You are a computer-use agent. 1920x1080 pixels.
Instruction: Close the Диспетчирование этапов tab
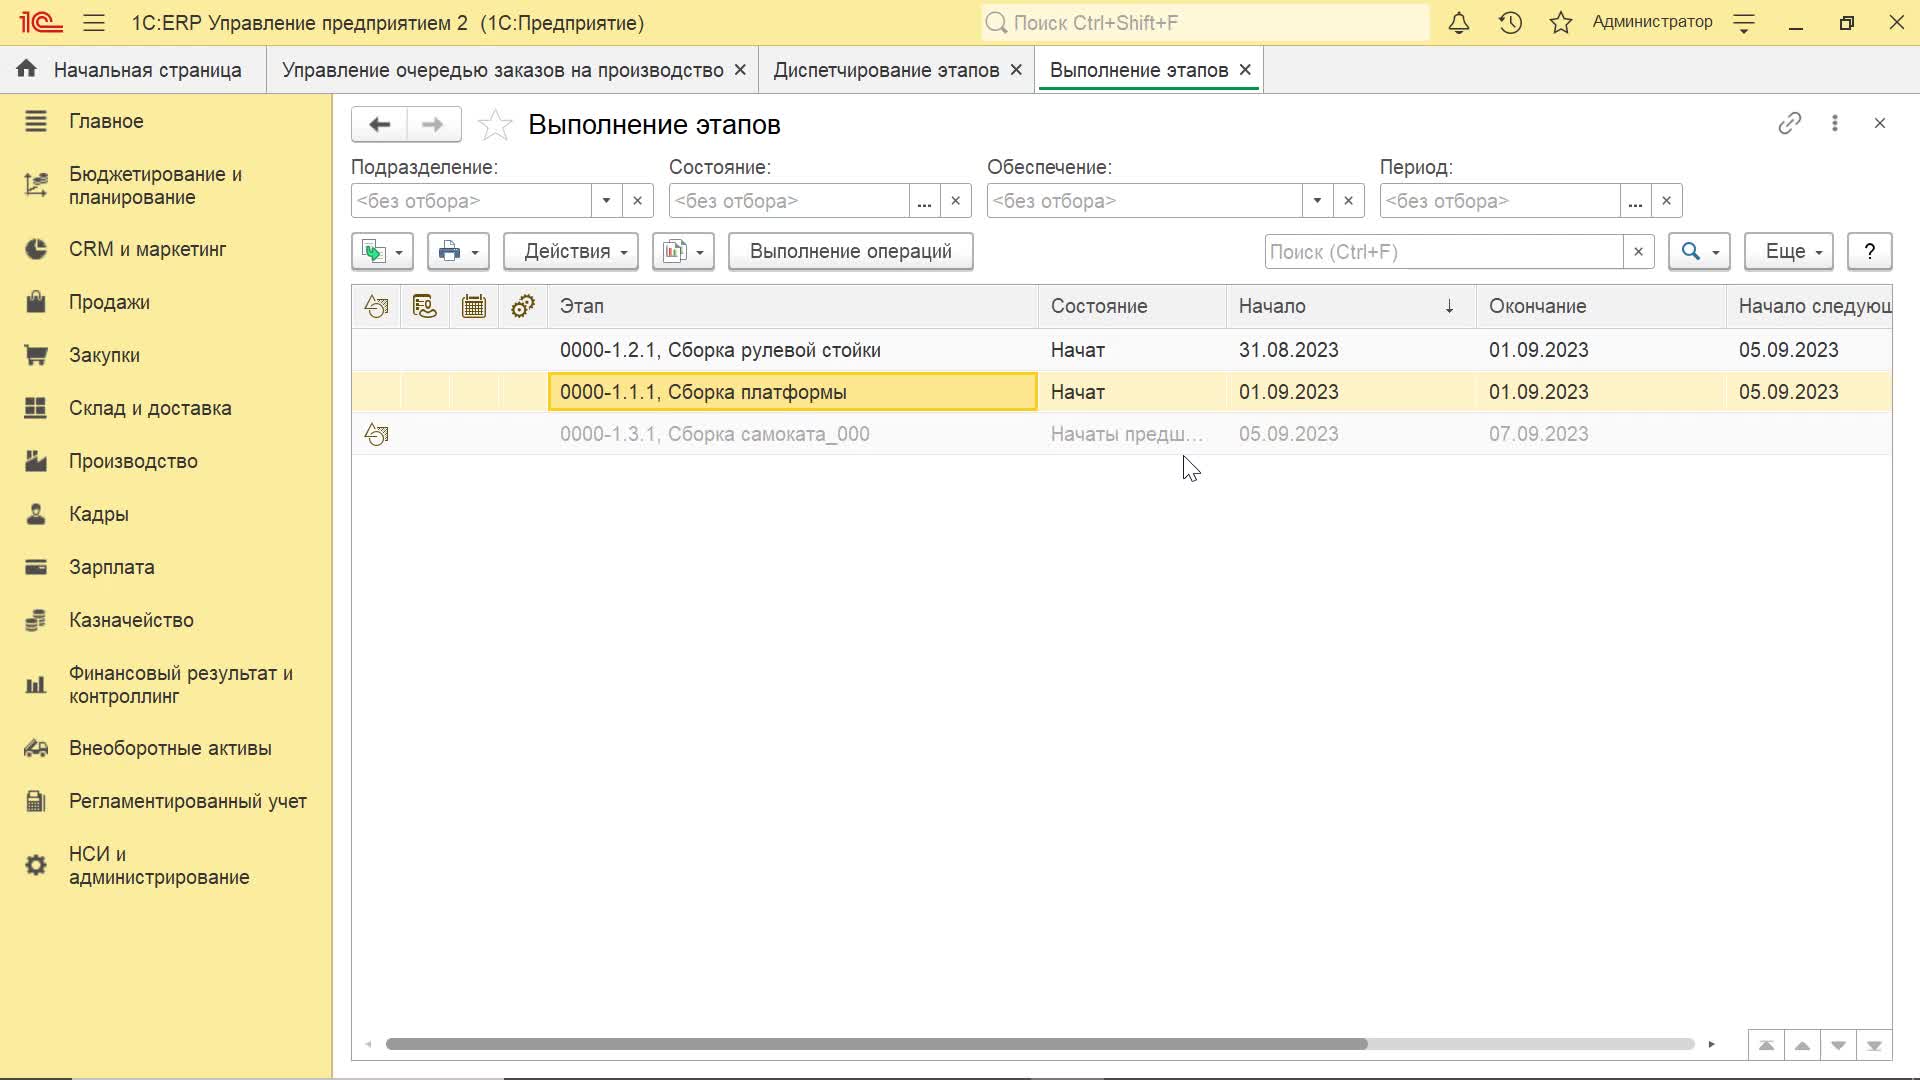coord(1016,70)
